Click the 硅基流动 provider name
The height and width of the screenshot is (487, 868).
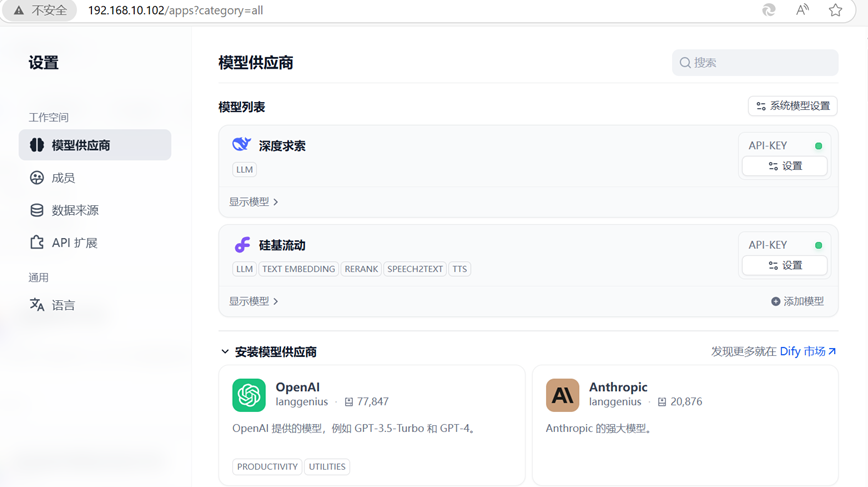tap(282, 245)
